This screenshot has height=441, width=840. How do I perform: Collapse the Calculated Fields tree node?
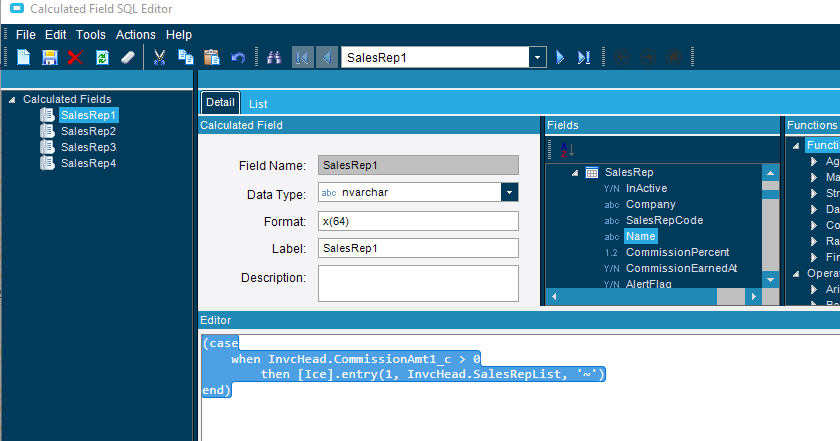[x=12, y=100]
